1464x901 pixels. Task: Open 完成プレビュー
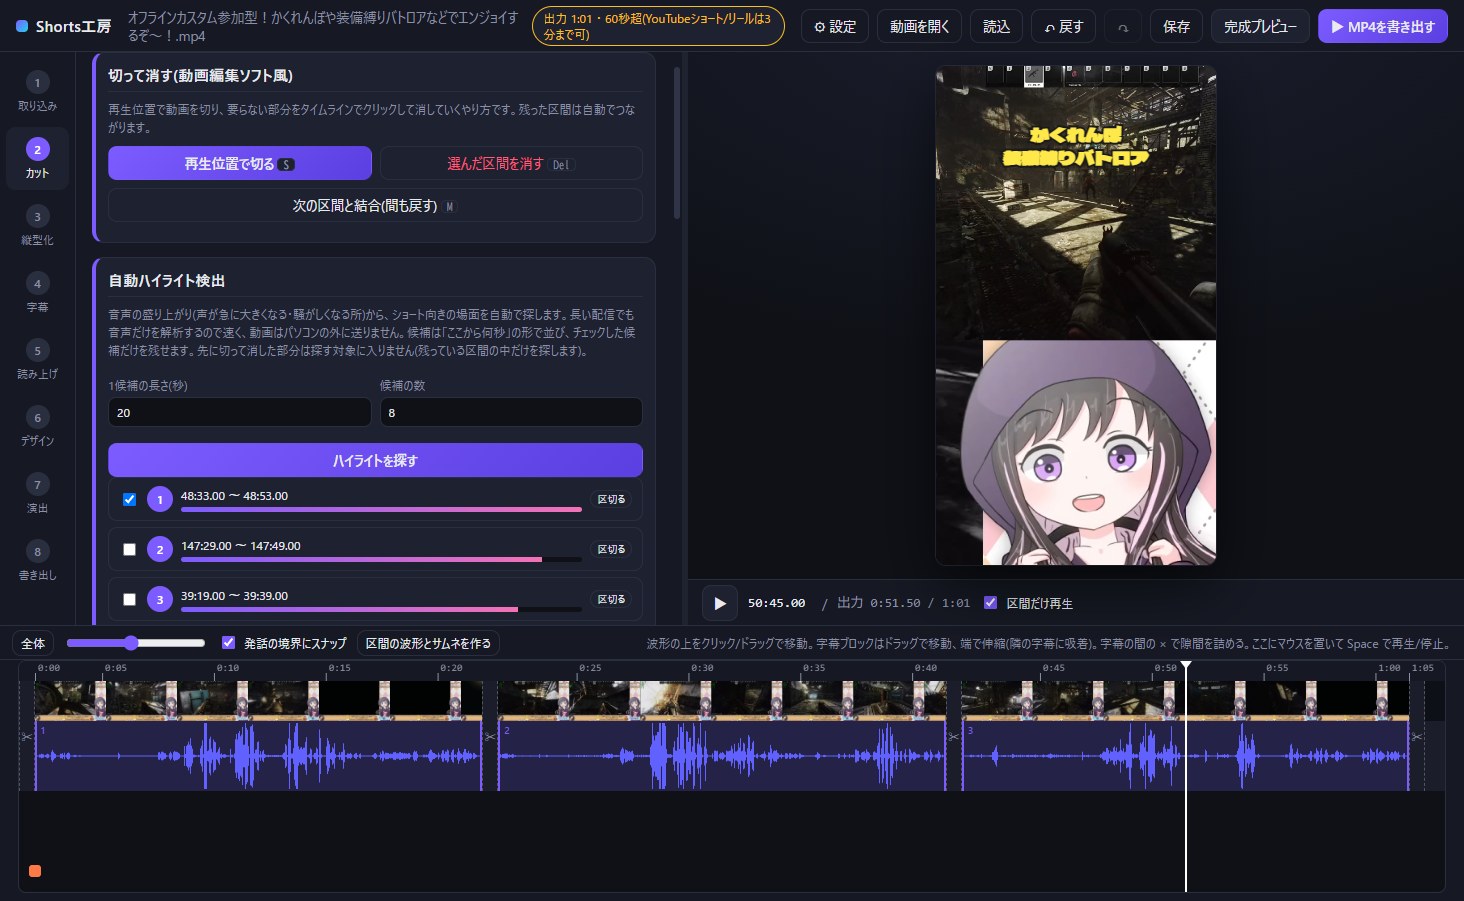pos(1260,27)
